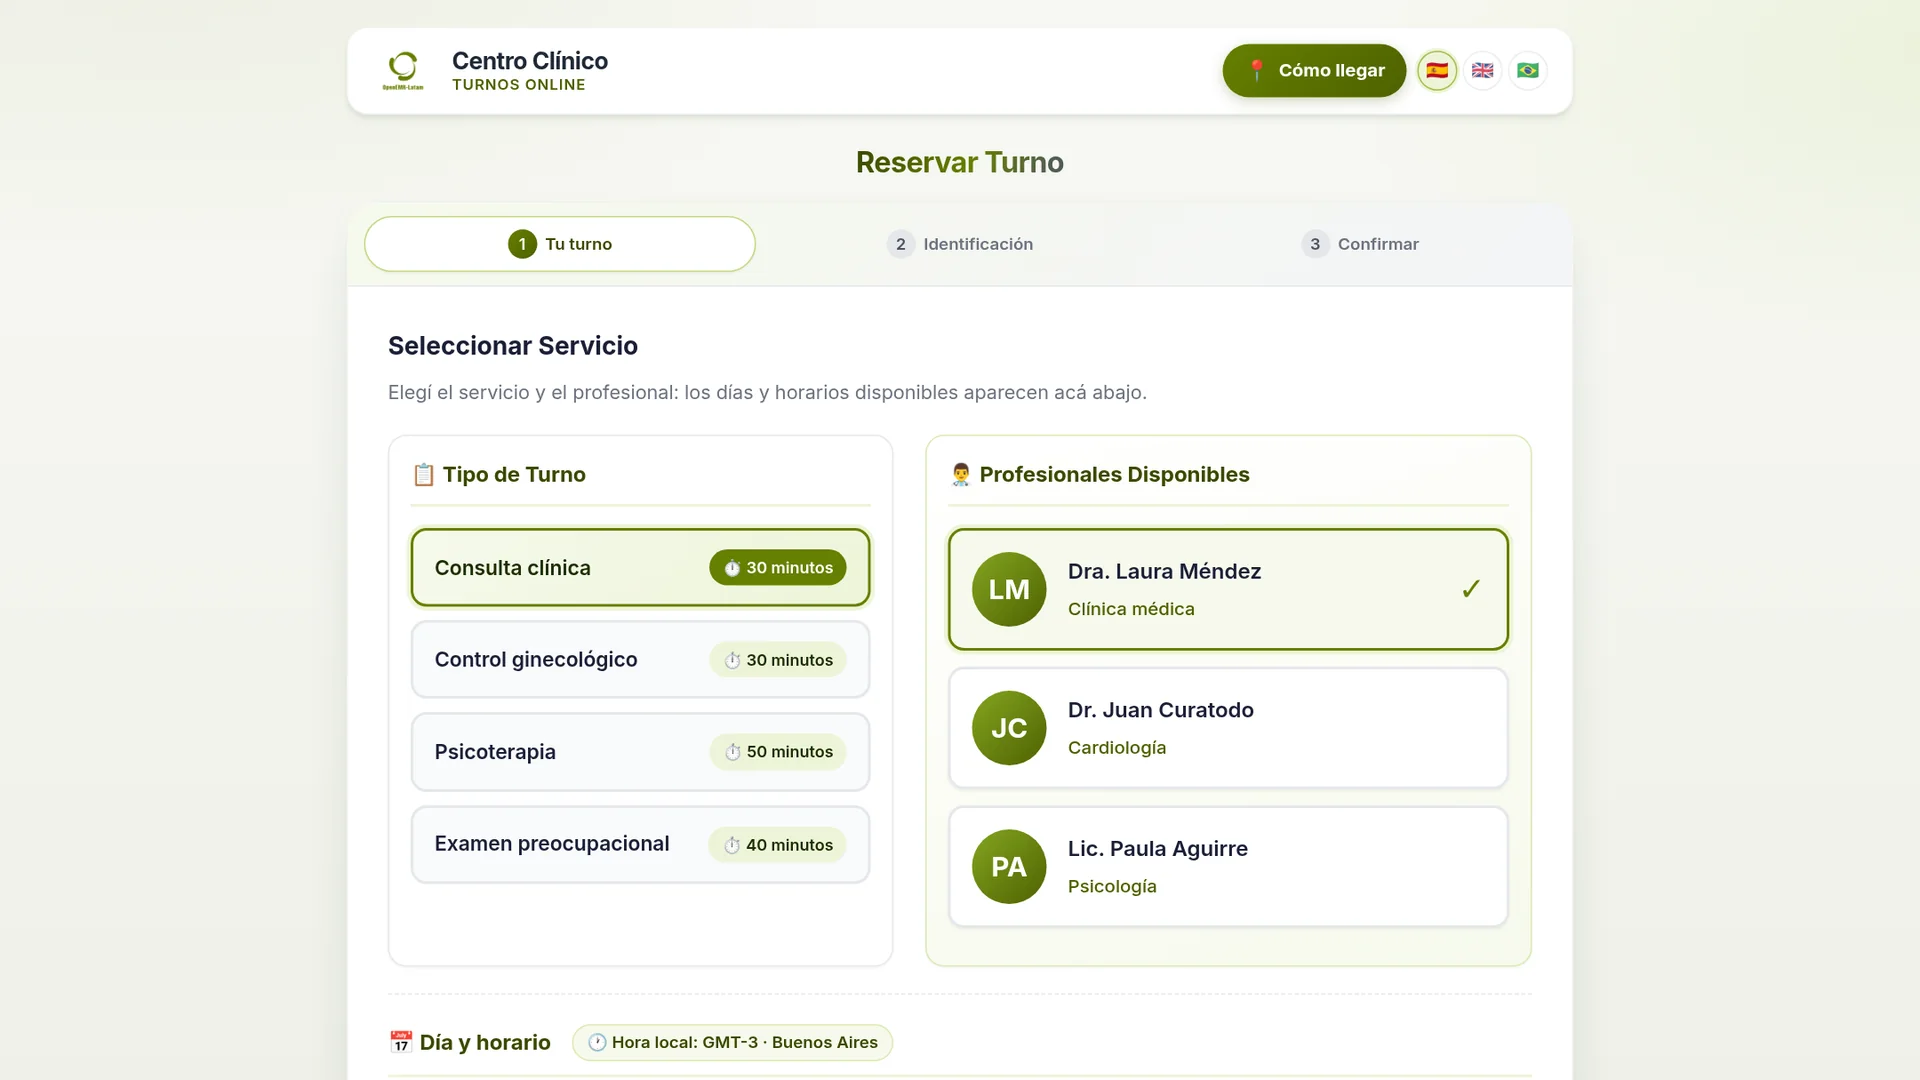1920x1080 pixels.
Task: Click the PA avatar circle
Action: (x=1009, y=867)
